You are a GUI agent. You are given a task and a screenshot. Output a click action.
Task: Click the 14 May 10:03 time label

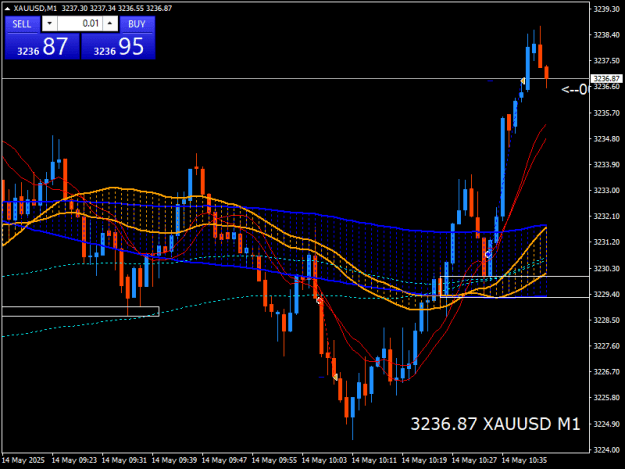tap(324, 460)
